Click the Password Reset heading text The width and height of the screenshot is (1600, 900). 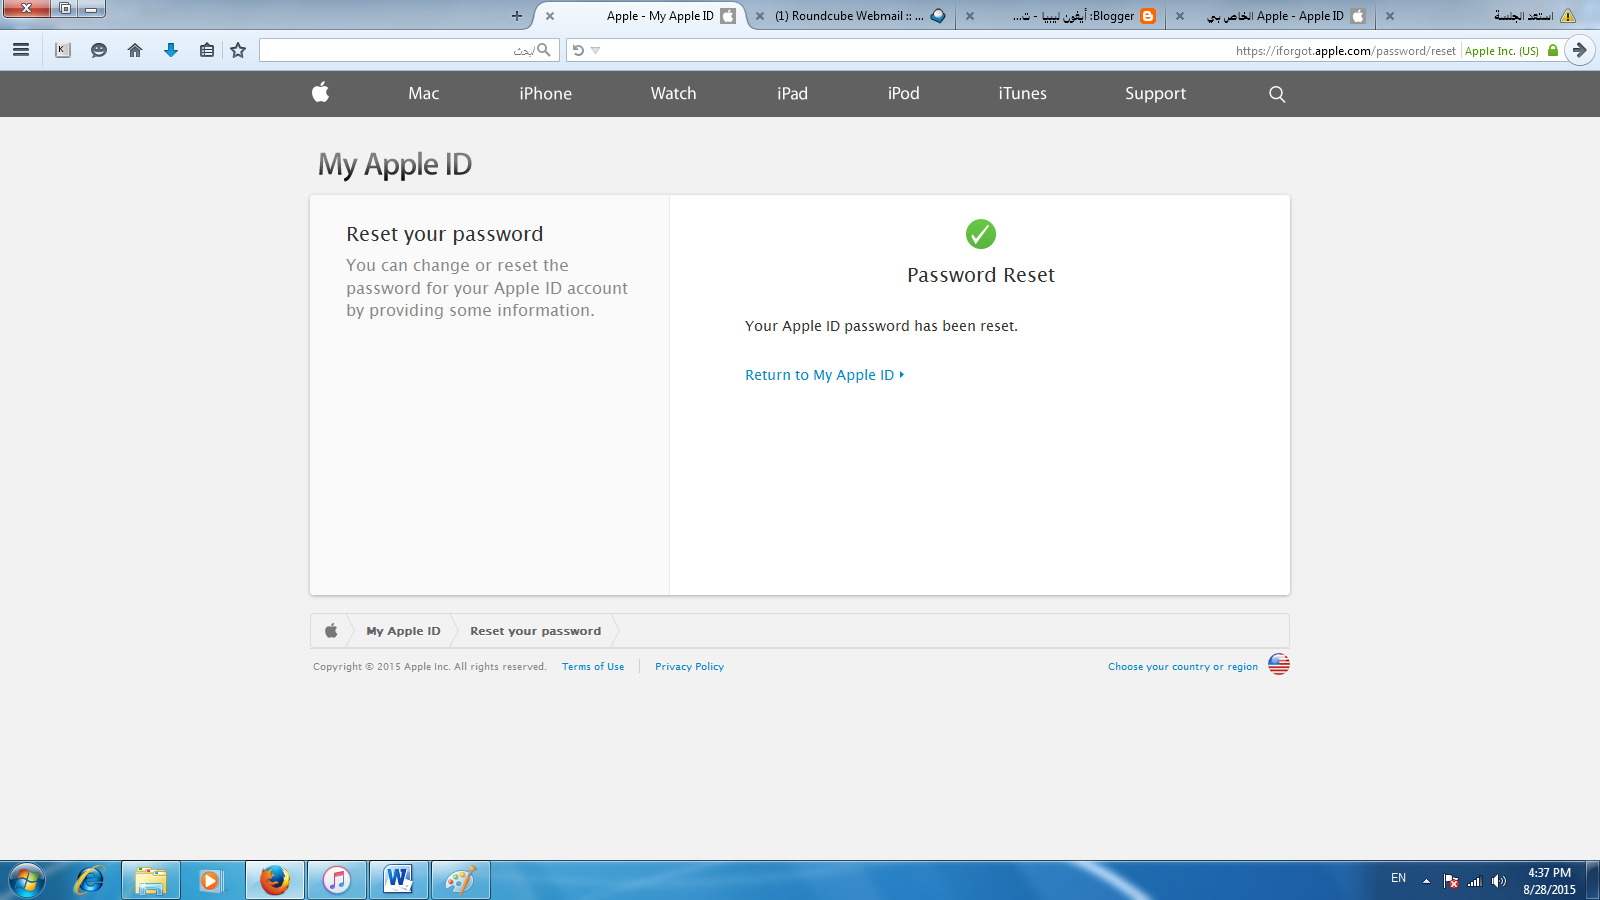981,275
